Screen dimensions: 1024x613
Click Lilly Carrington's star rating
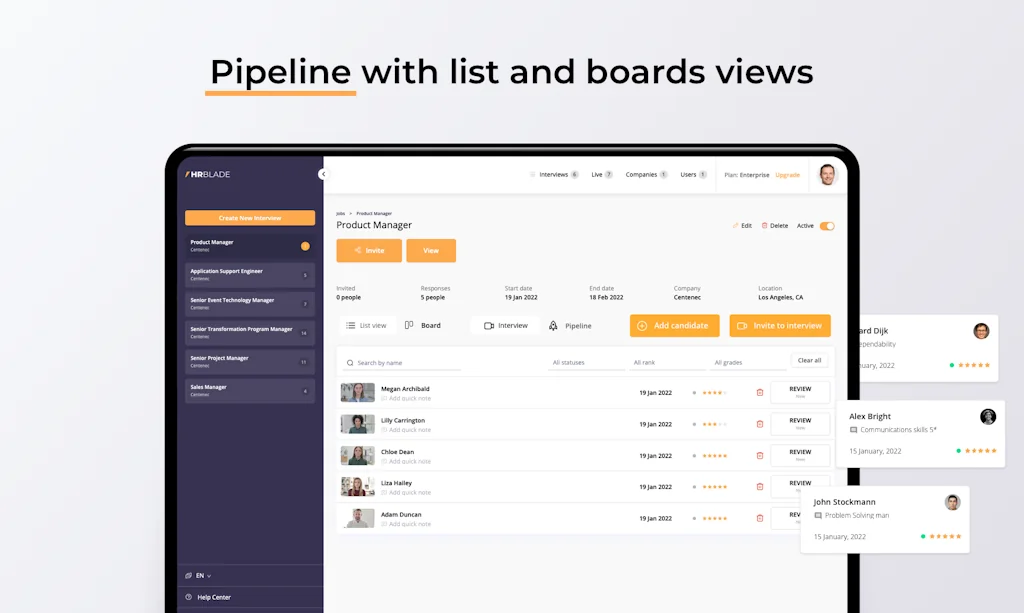tap(714, 424)
